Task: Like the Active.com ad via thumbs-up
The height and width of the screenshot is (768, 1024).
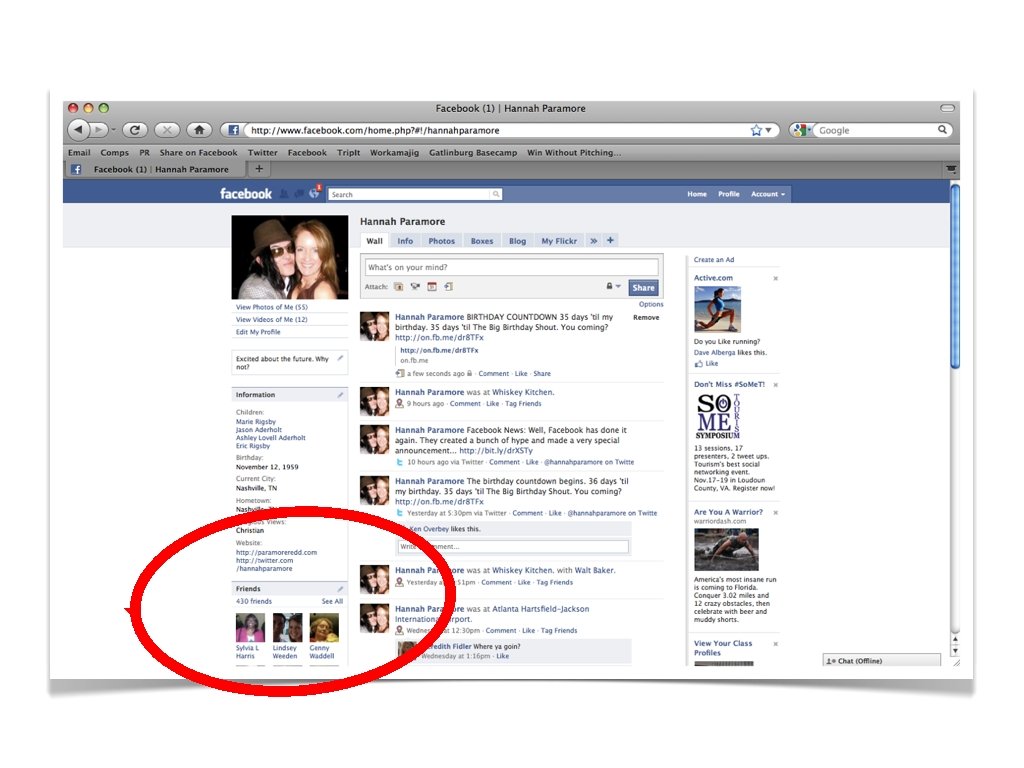Action: [699, 363]
